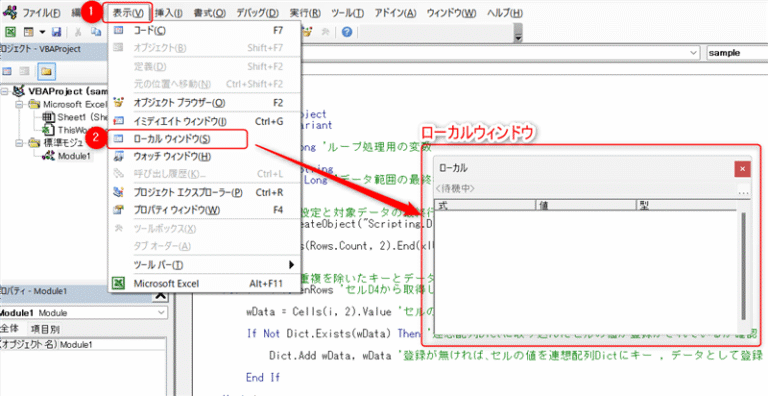Toggle folders button in project explorer

[47, 72]
